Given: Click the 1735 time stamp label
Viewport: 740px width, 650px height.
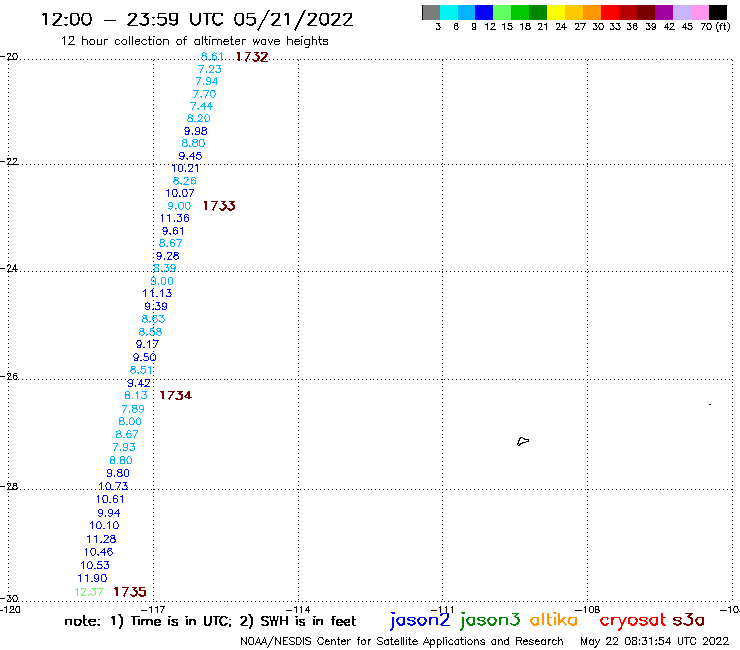Looking at the screenshot, I should tap(130, 592).
